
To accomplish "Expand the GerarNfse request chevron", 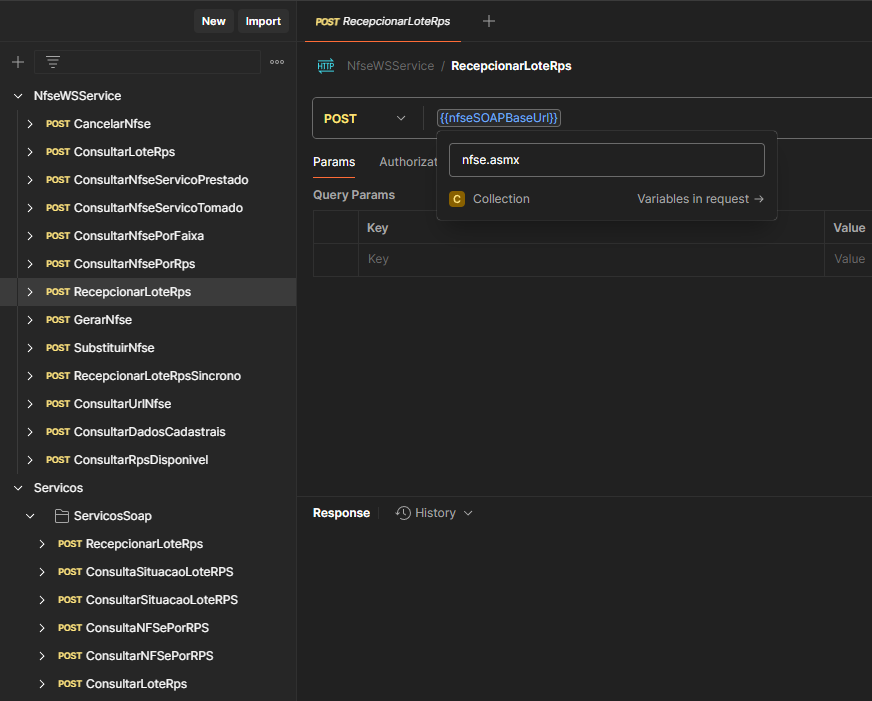I will [30, 320].
